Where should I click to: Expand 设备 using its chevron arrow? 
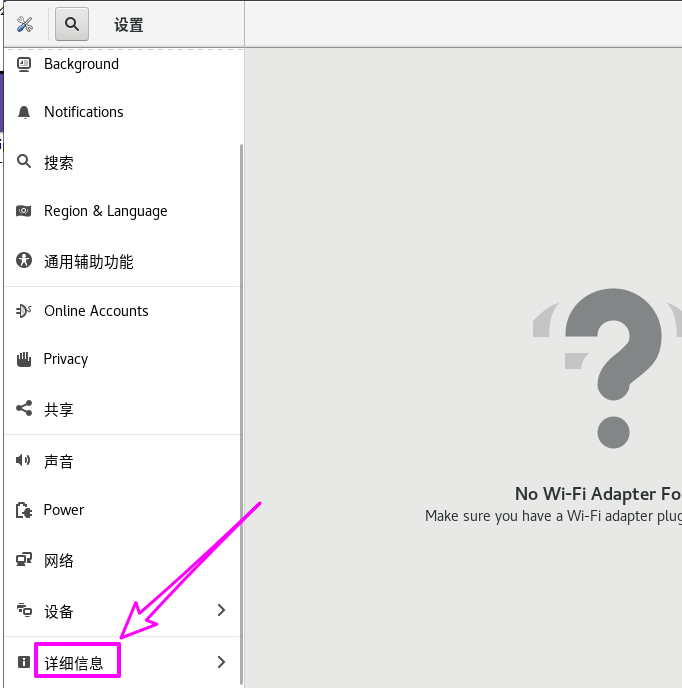[221, 610]
